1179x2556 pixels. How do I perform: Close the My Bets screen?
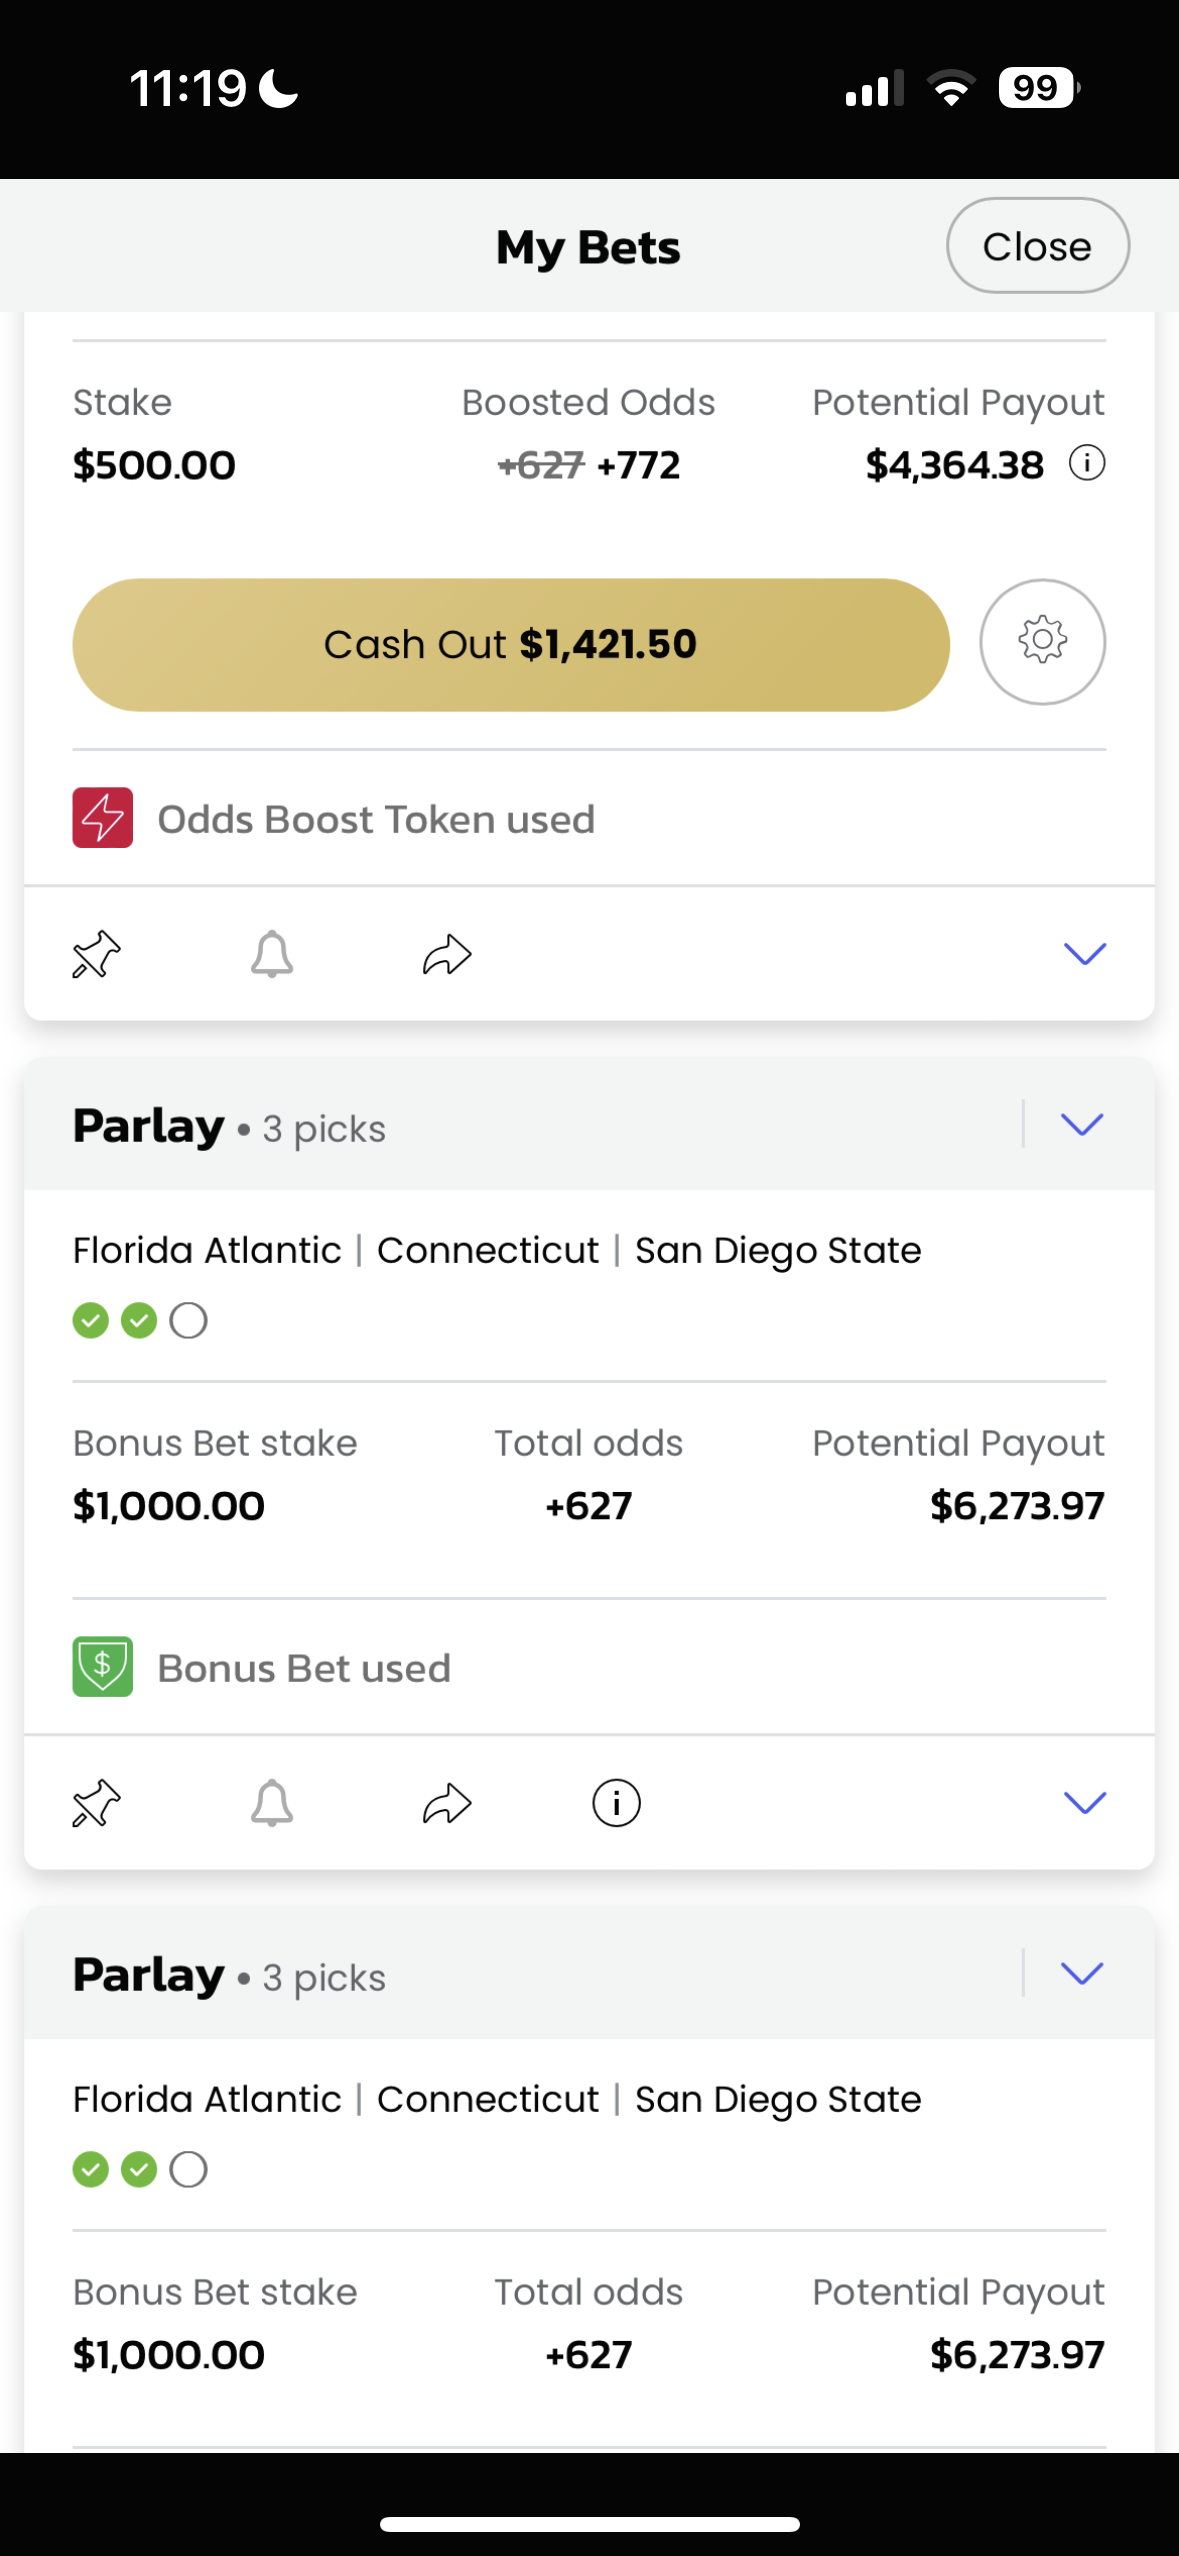1037,246
